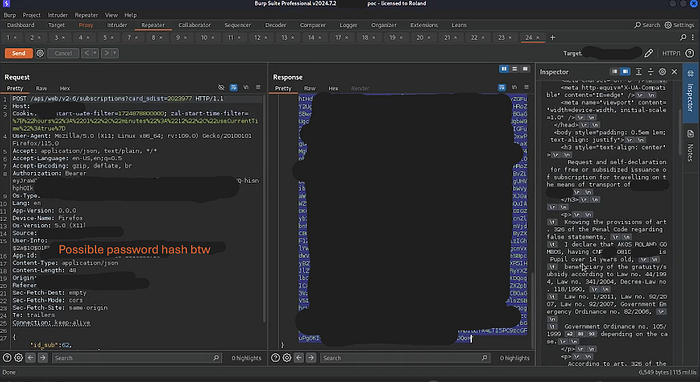
Task: Open Request panel hamburger options menu
Action: [x=258, y=87]
